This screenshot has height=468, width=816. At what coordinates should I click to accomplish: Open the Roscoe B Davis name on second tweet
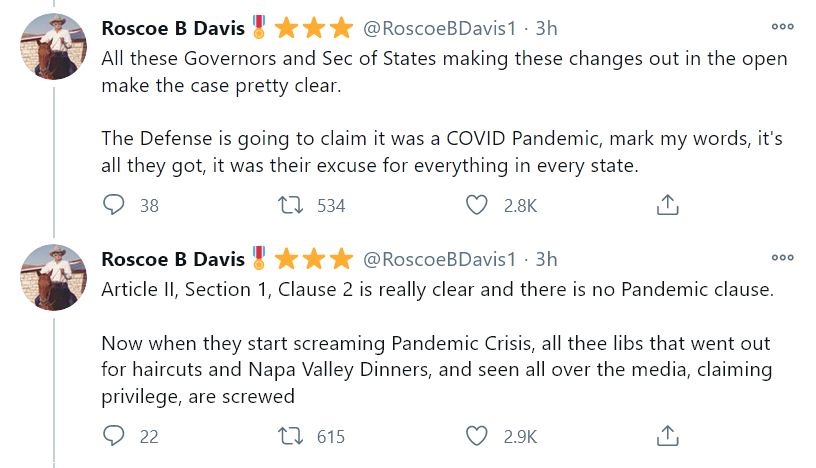coord(172,259)
